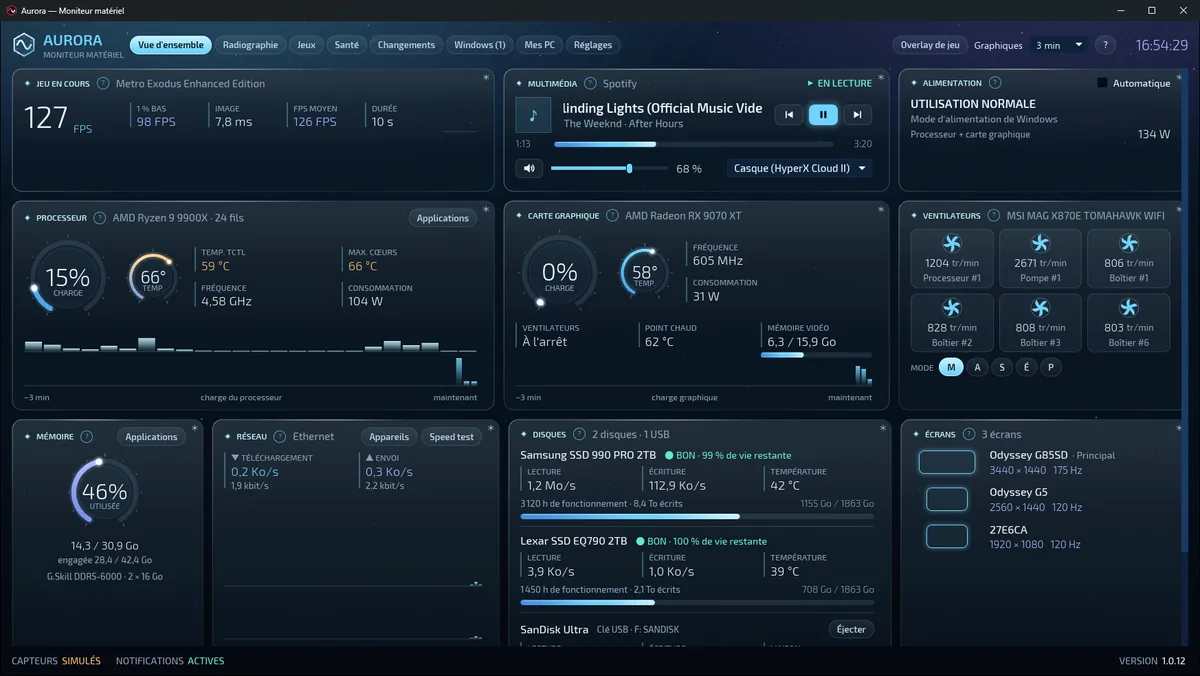Select fan mode M
The width and height of the screenshot is (1200, 676).
pyautogui.click(x=951, y=367)
